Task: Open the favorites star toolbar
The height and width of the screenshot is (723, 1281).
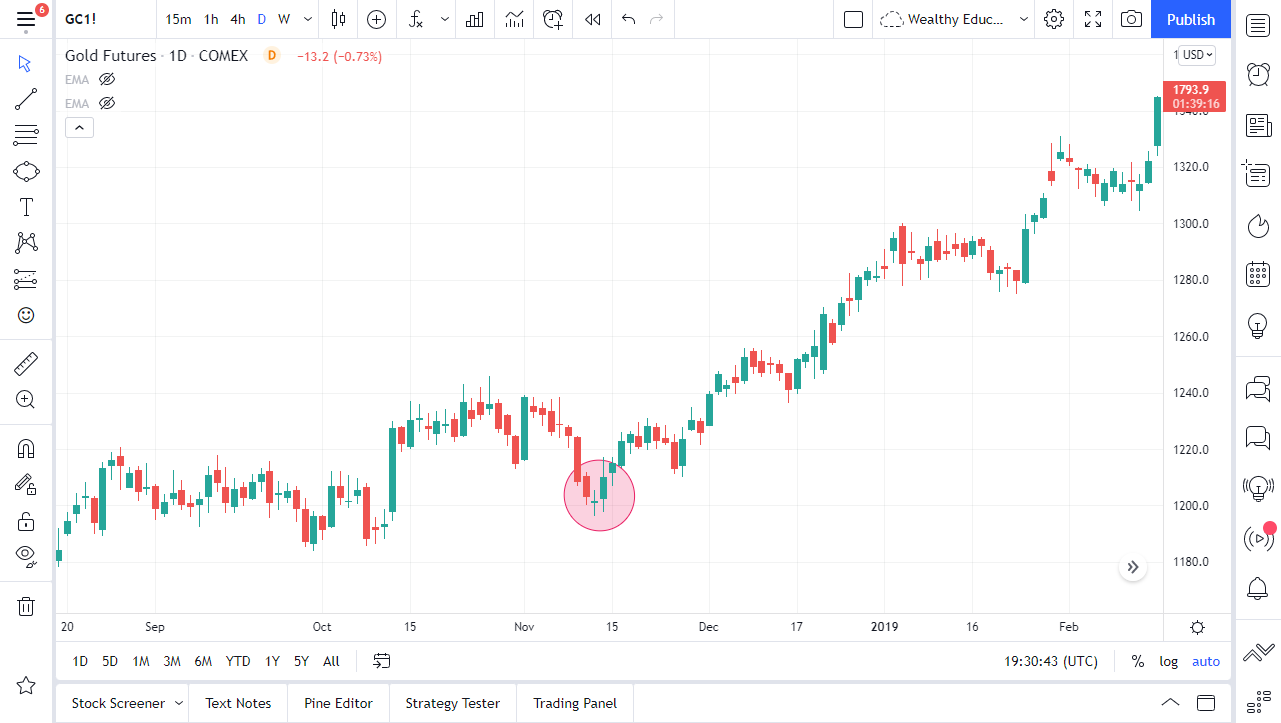Action: click(26, 685)
